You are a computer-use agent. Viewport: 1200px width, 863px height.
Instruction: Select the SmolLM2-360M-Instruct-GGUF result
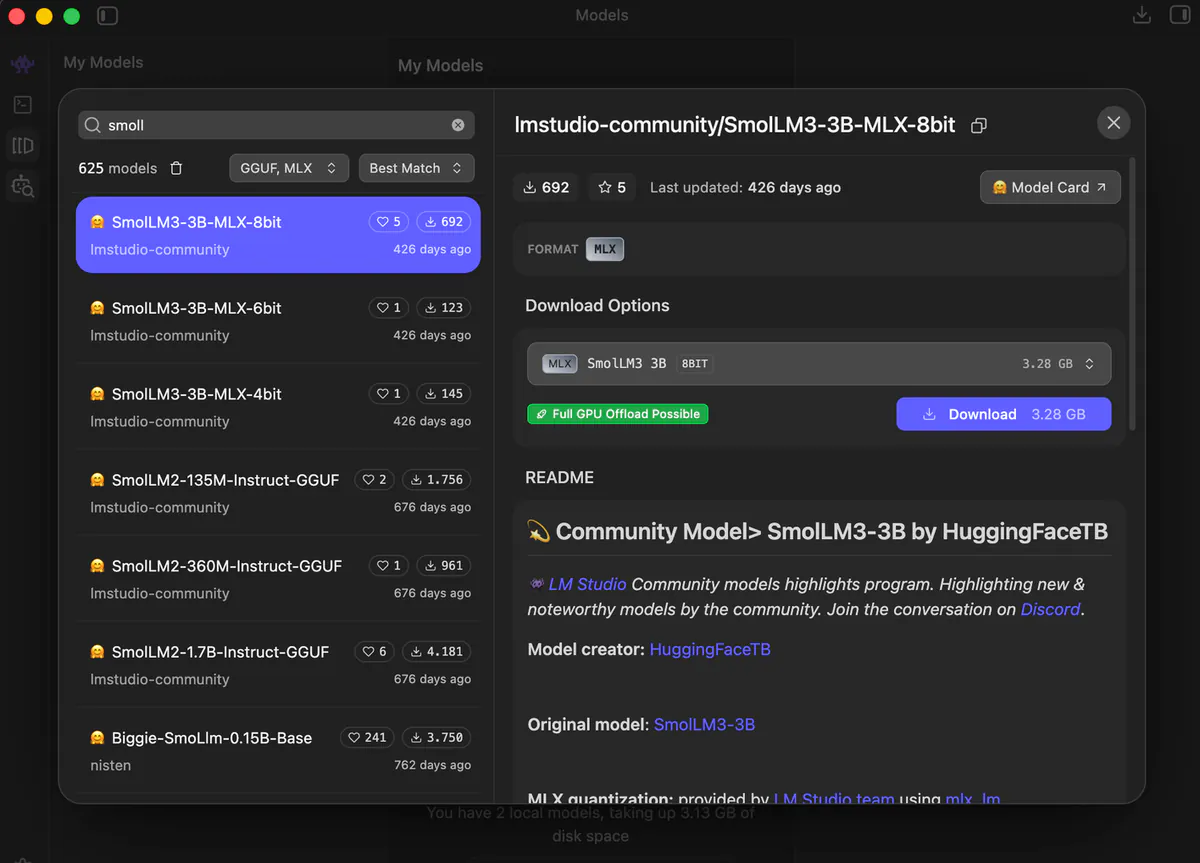pyautogui.click(x=278, y=579)
